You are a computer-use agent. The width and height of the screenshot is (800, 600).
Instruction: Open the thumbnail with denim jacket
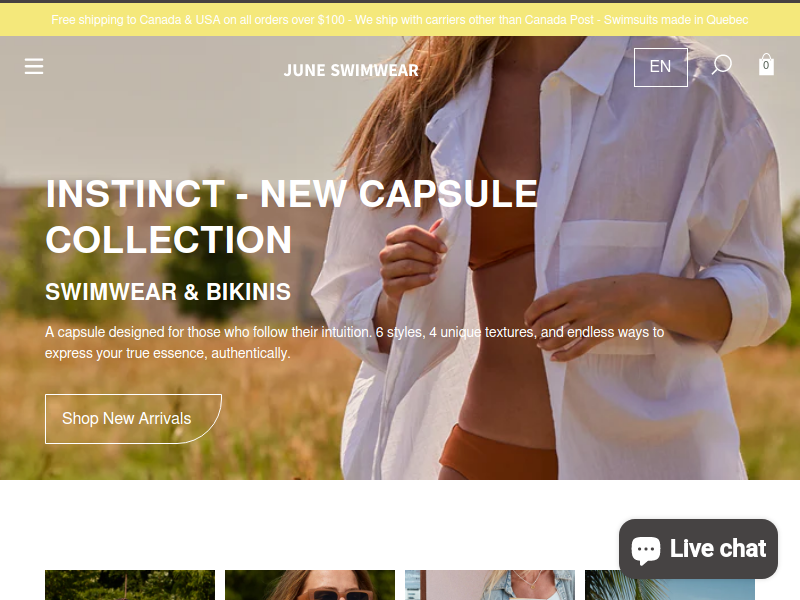(490, 585)
